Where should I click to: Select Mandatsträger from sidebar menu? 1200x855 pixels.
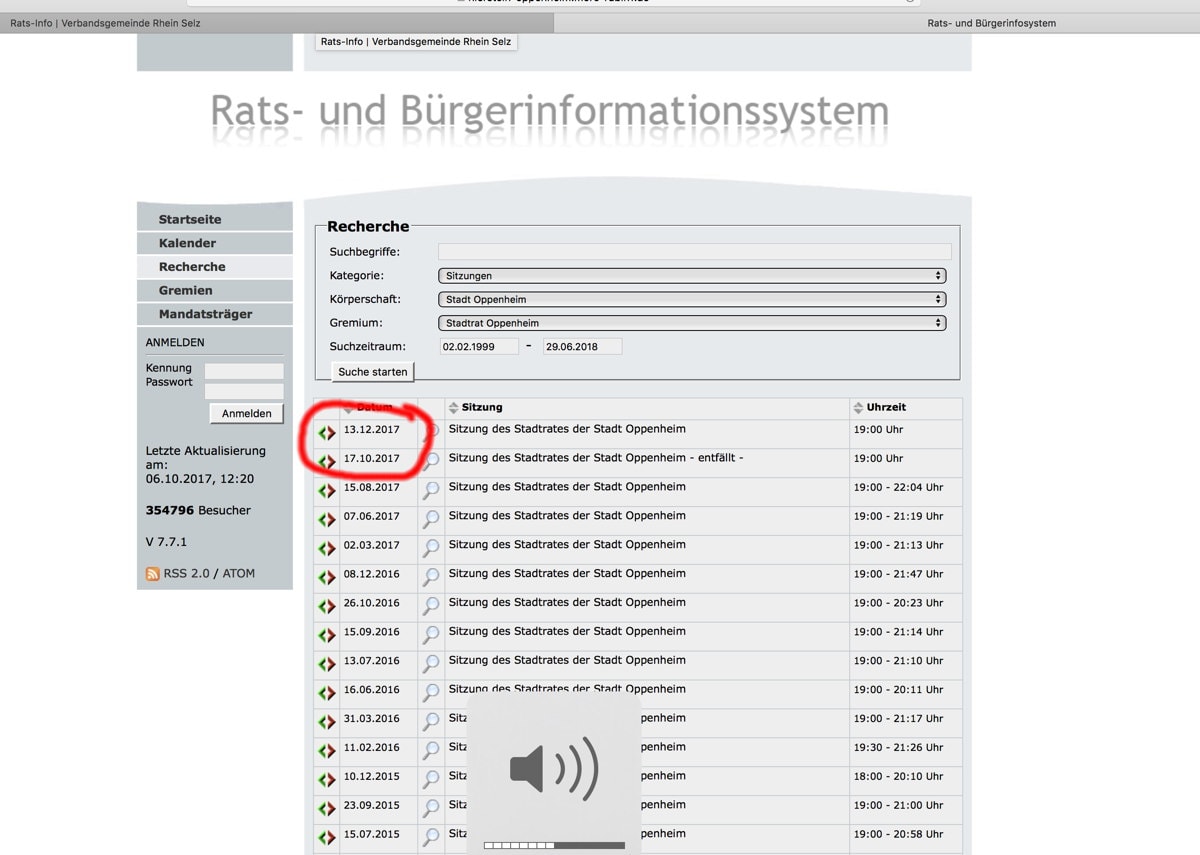click(205, 314)
